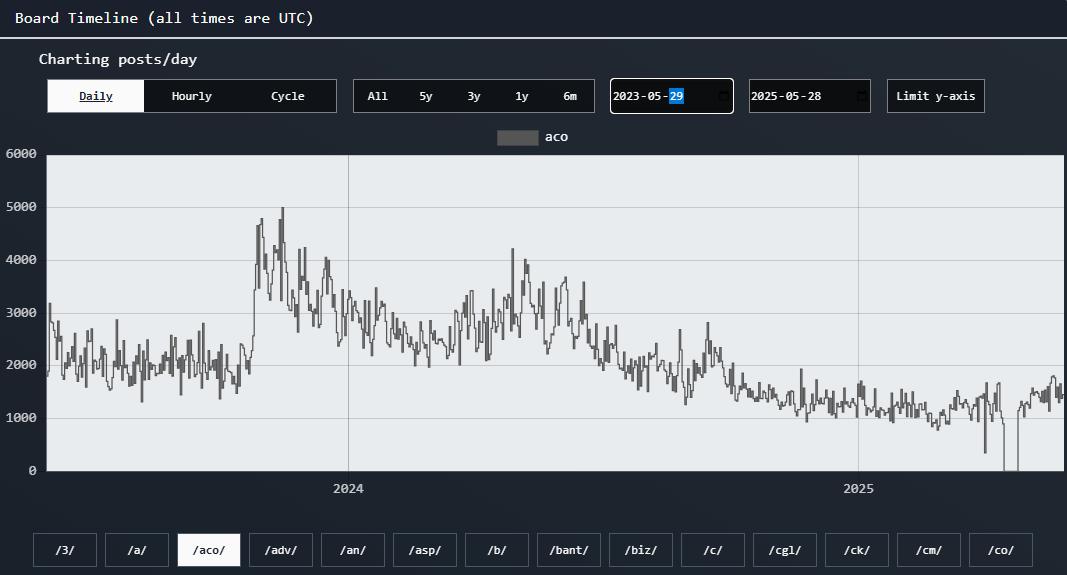This screenshot has width=1067, height=575.
Task: Click the highest chart peak near 5000
Action: (x=282, y=210)
